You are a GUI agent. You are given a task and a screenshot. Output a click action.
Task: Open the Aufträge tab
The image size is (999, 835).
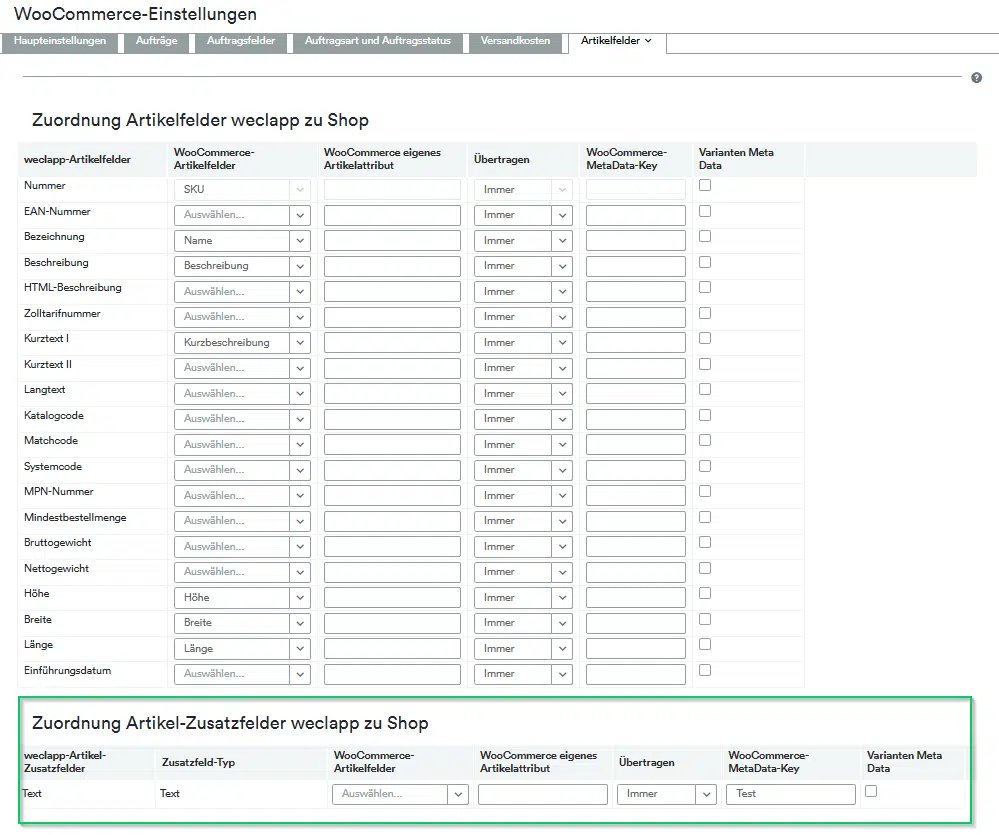click(x=157, y=41)
